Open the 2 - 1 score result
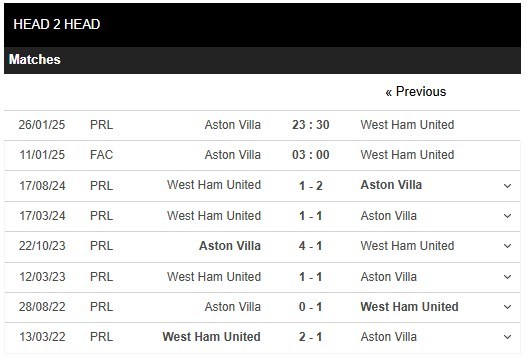The image size is (527, 362). pos(311,336)
